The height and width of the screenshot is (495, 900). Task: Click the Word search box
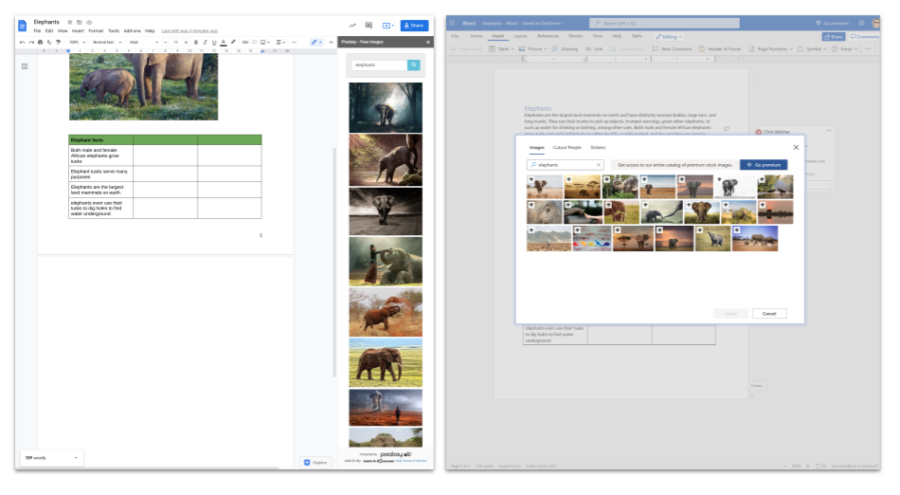664,23
